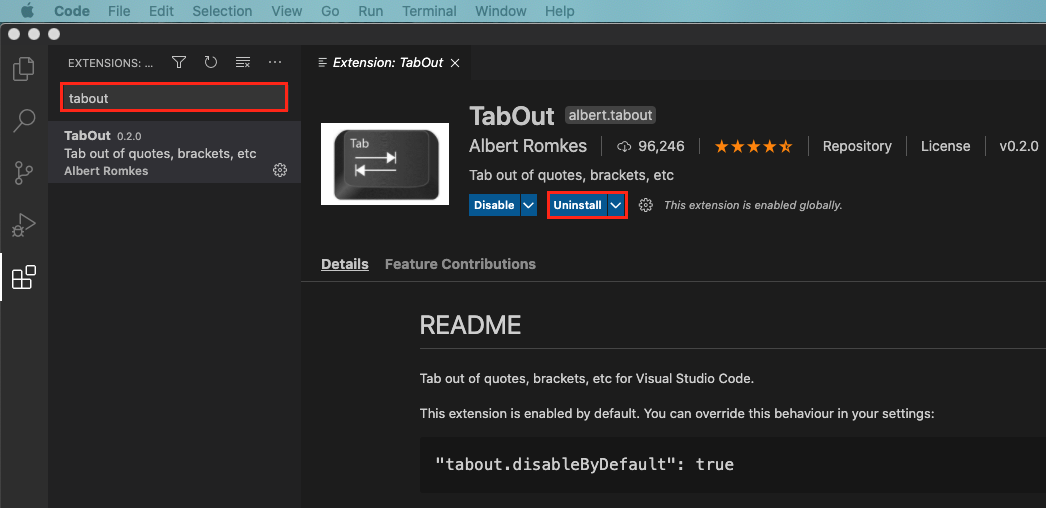Open manage gear next to Uninstall button

click(645, 205)
